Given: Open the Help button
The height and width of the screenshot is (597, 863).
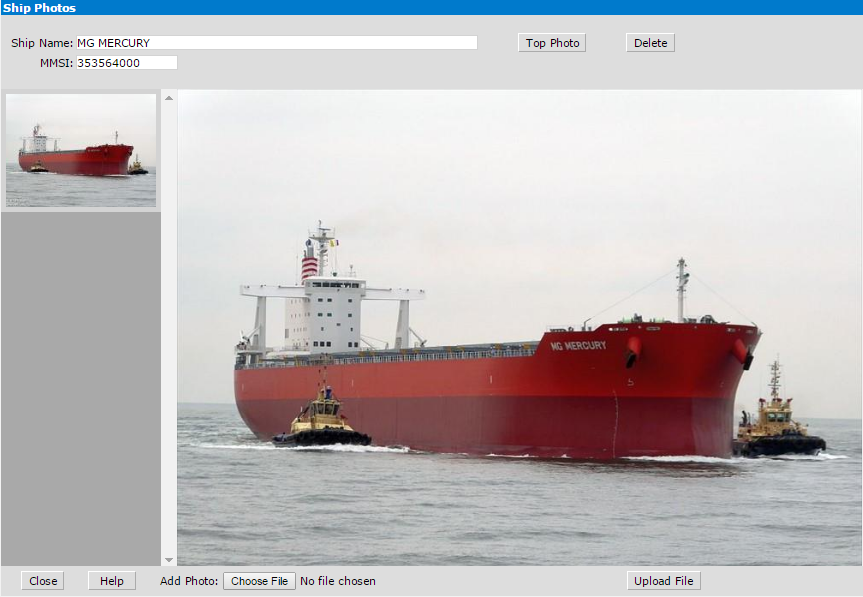Looking at the screenshot, I should point(112,581).
